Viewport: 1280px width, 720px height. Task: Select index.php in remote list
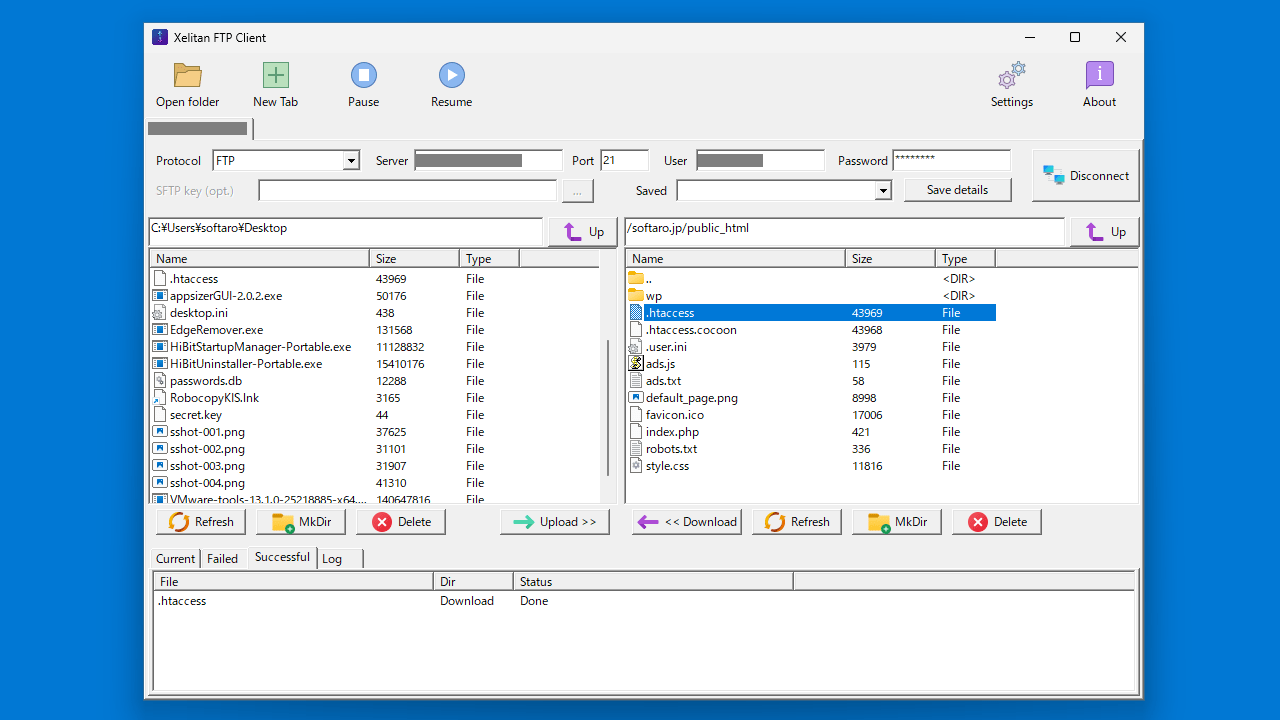(672, 432)
